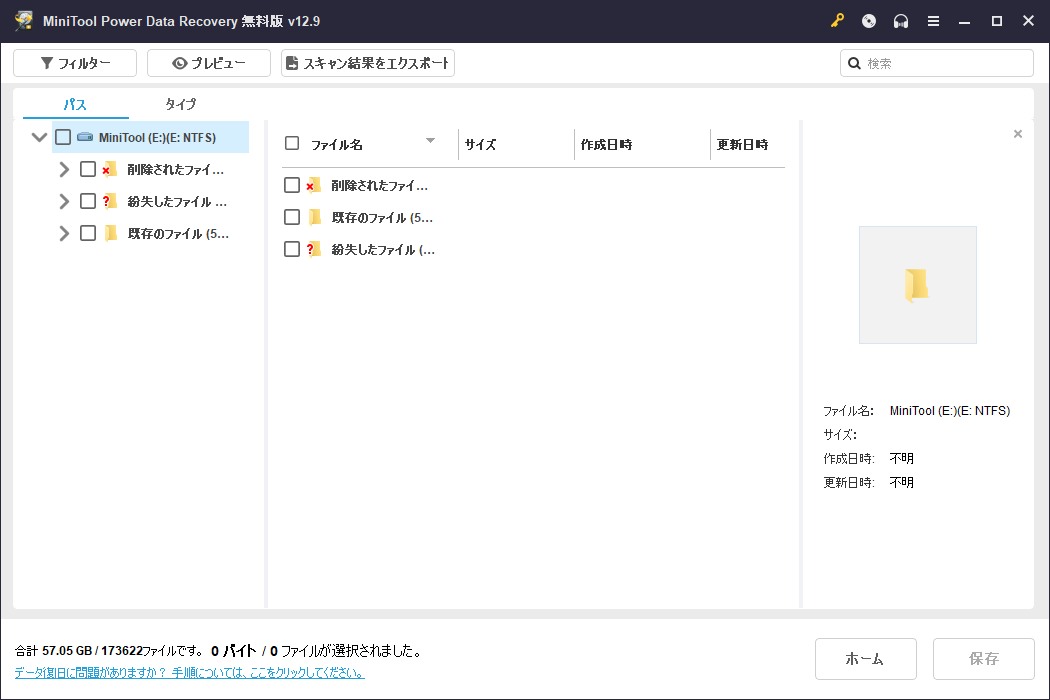Viewport: 1050px width, 700px height.
Task: Focus the 検索 search field
Action: pyautogui.click(x=937, y=63)
